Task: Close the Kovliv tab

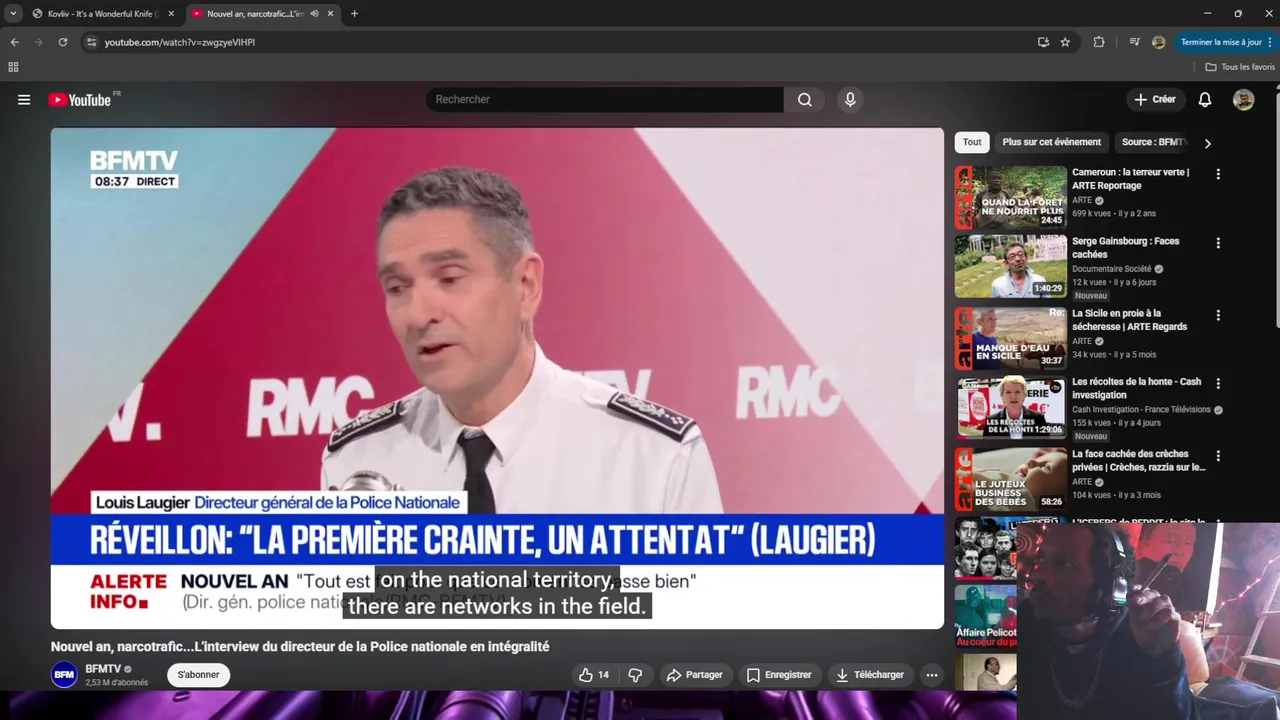Action: 171,14
